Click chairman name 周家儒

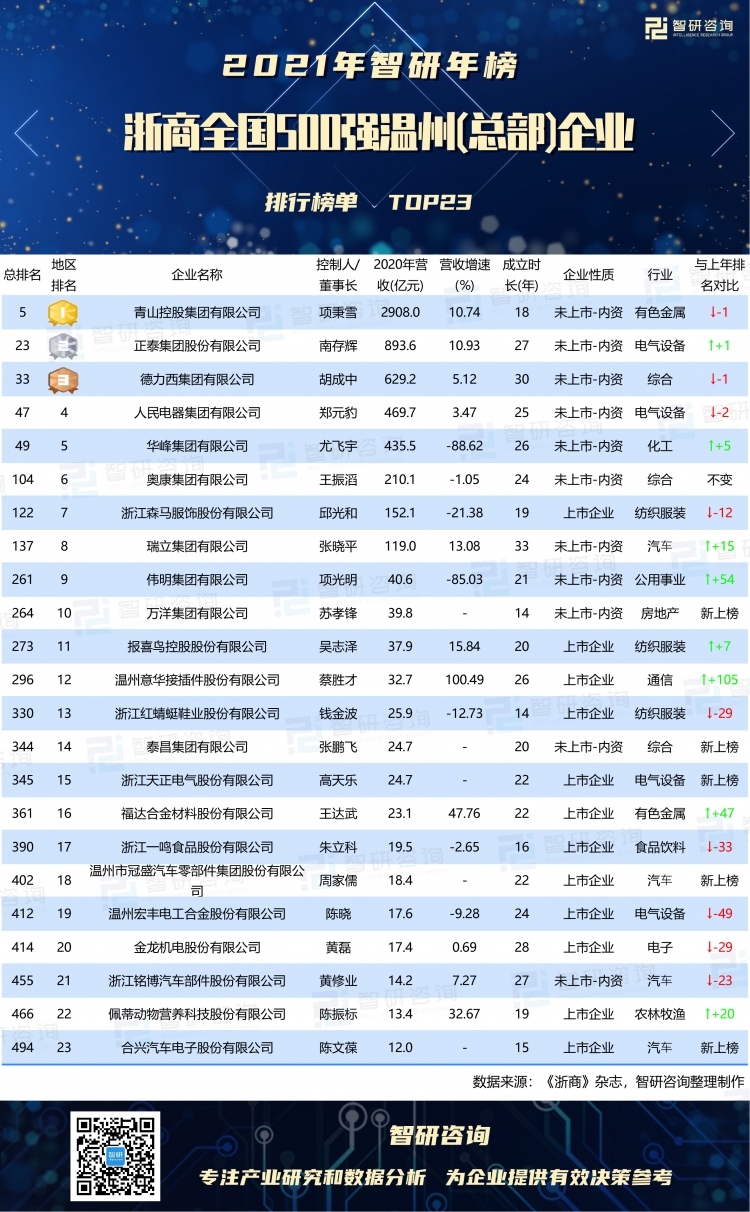click(x=337, y=881)
